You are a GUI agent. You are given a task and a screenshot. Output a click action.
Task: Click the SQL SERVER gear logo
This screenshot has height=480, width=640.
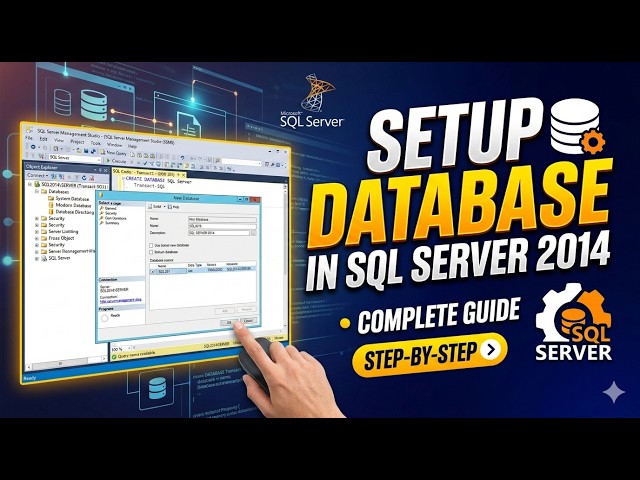(573, 322)
